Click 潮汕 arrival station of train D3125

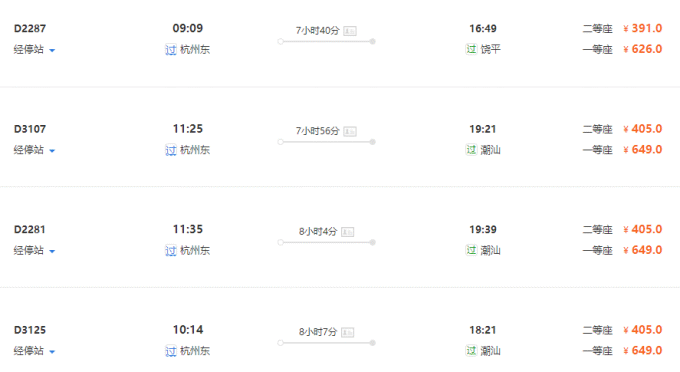point(490,351)
